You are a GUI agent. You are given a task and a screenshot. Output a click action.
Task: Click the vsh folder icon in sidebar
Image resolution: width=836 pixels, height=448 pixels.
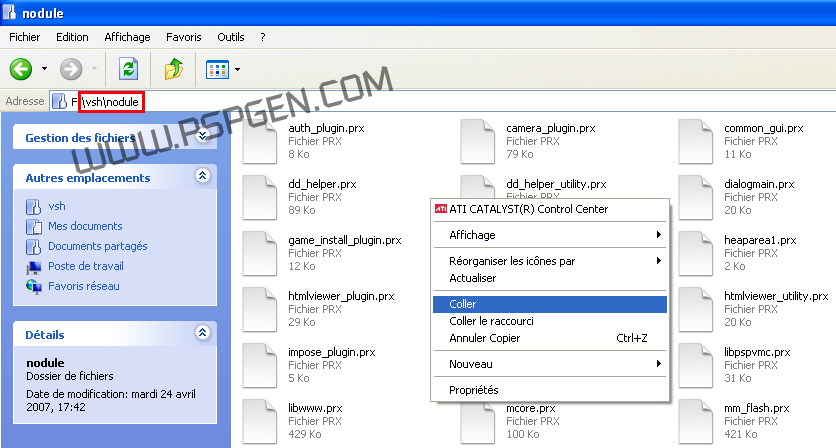[x=34, y=206]
